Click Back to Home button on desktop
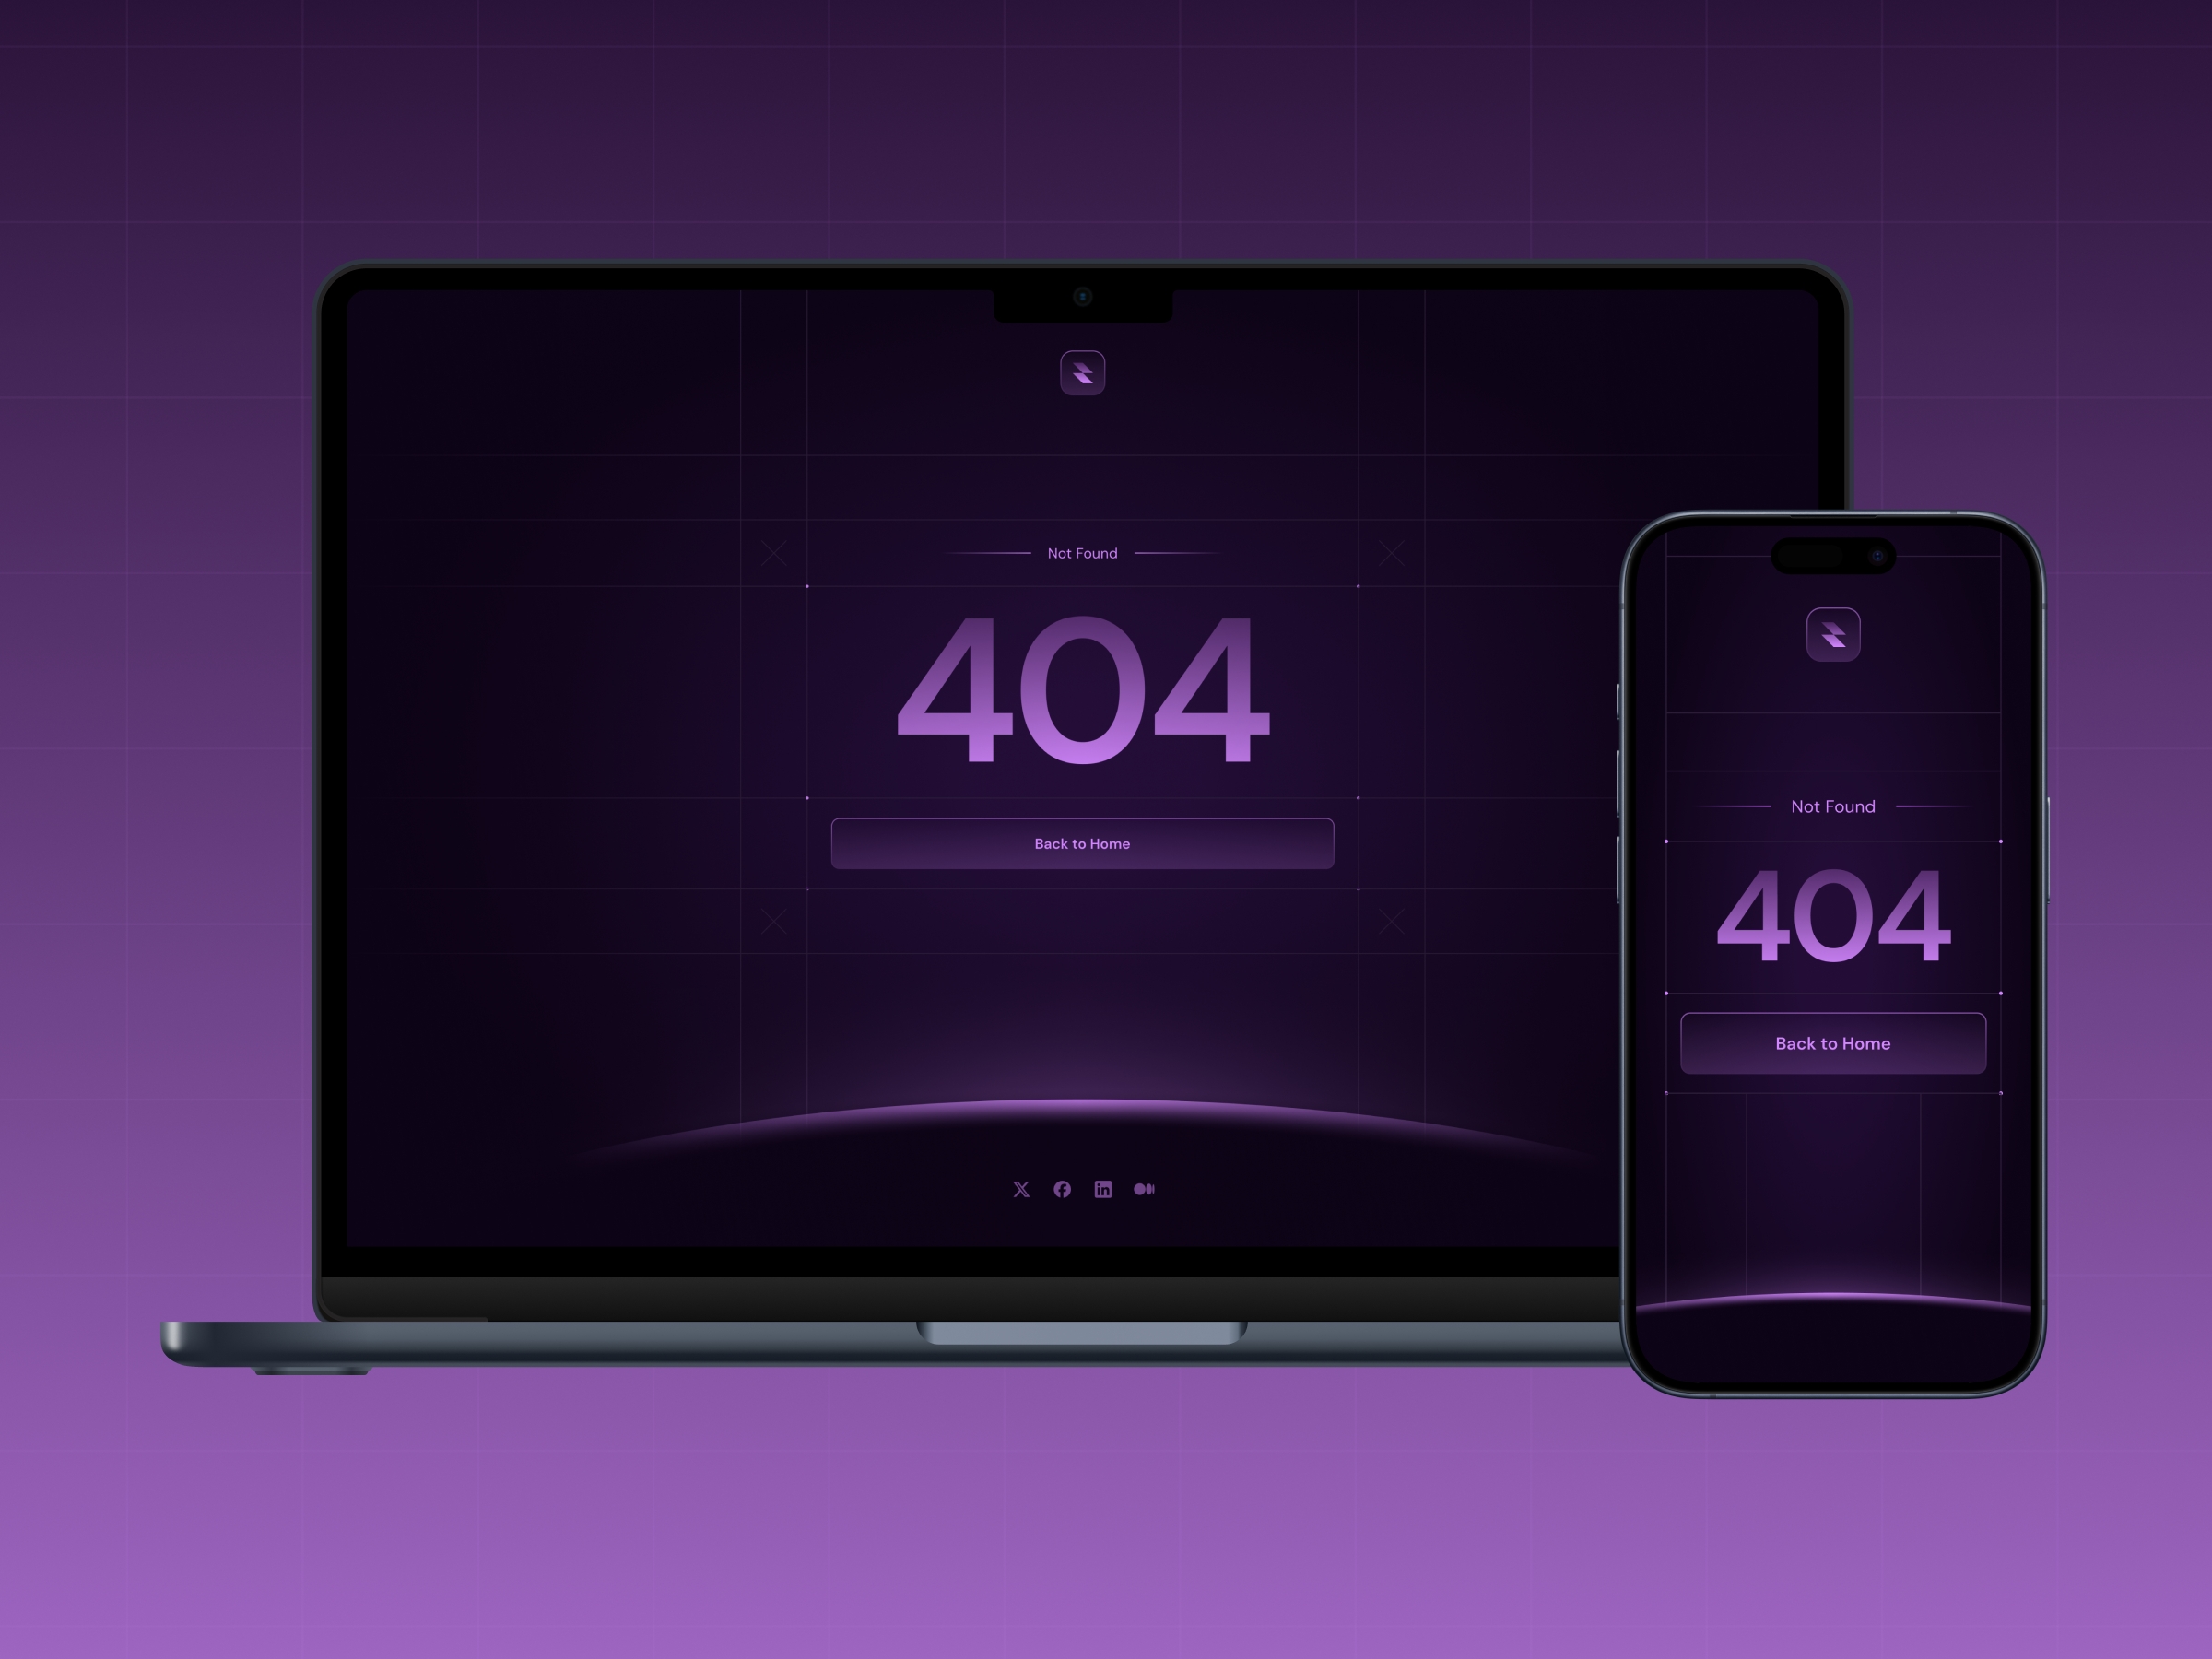Screen dimensions: 2212x1659 click(1080, 843)
